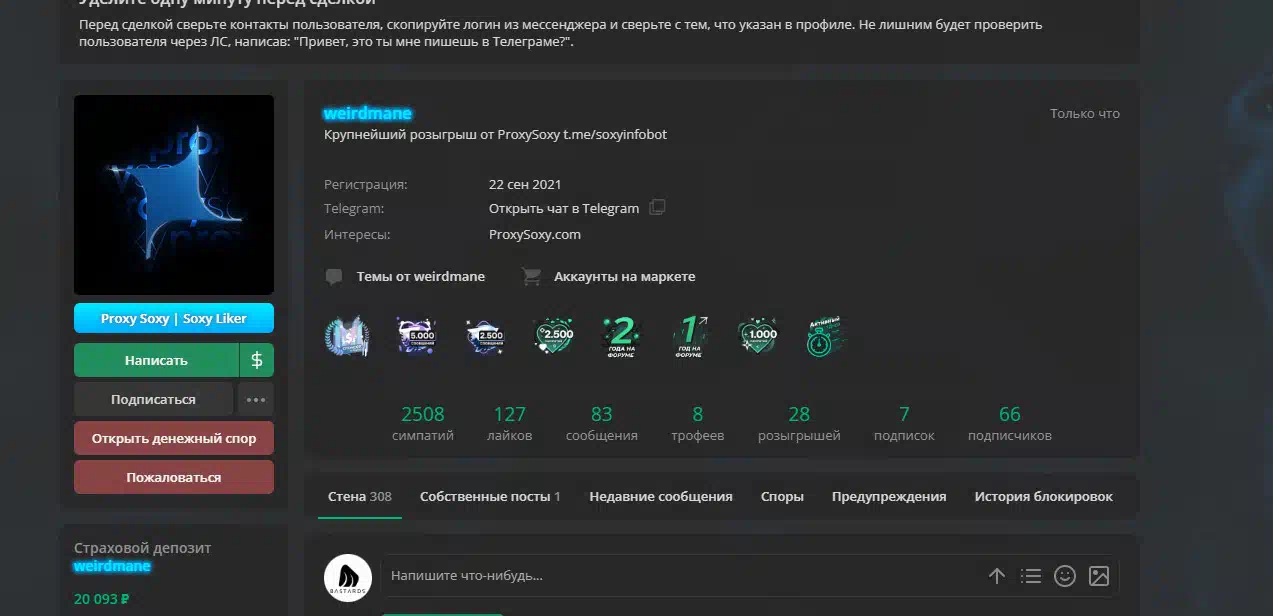Click the green 'Написать' button
Viewport: 1273px width, 616px height.
pos(156,360)
